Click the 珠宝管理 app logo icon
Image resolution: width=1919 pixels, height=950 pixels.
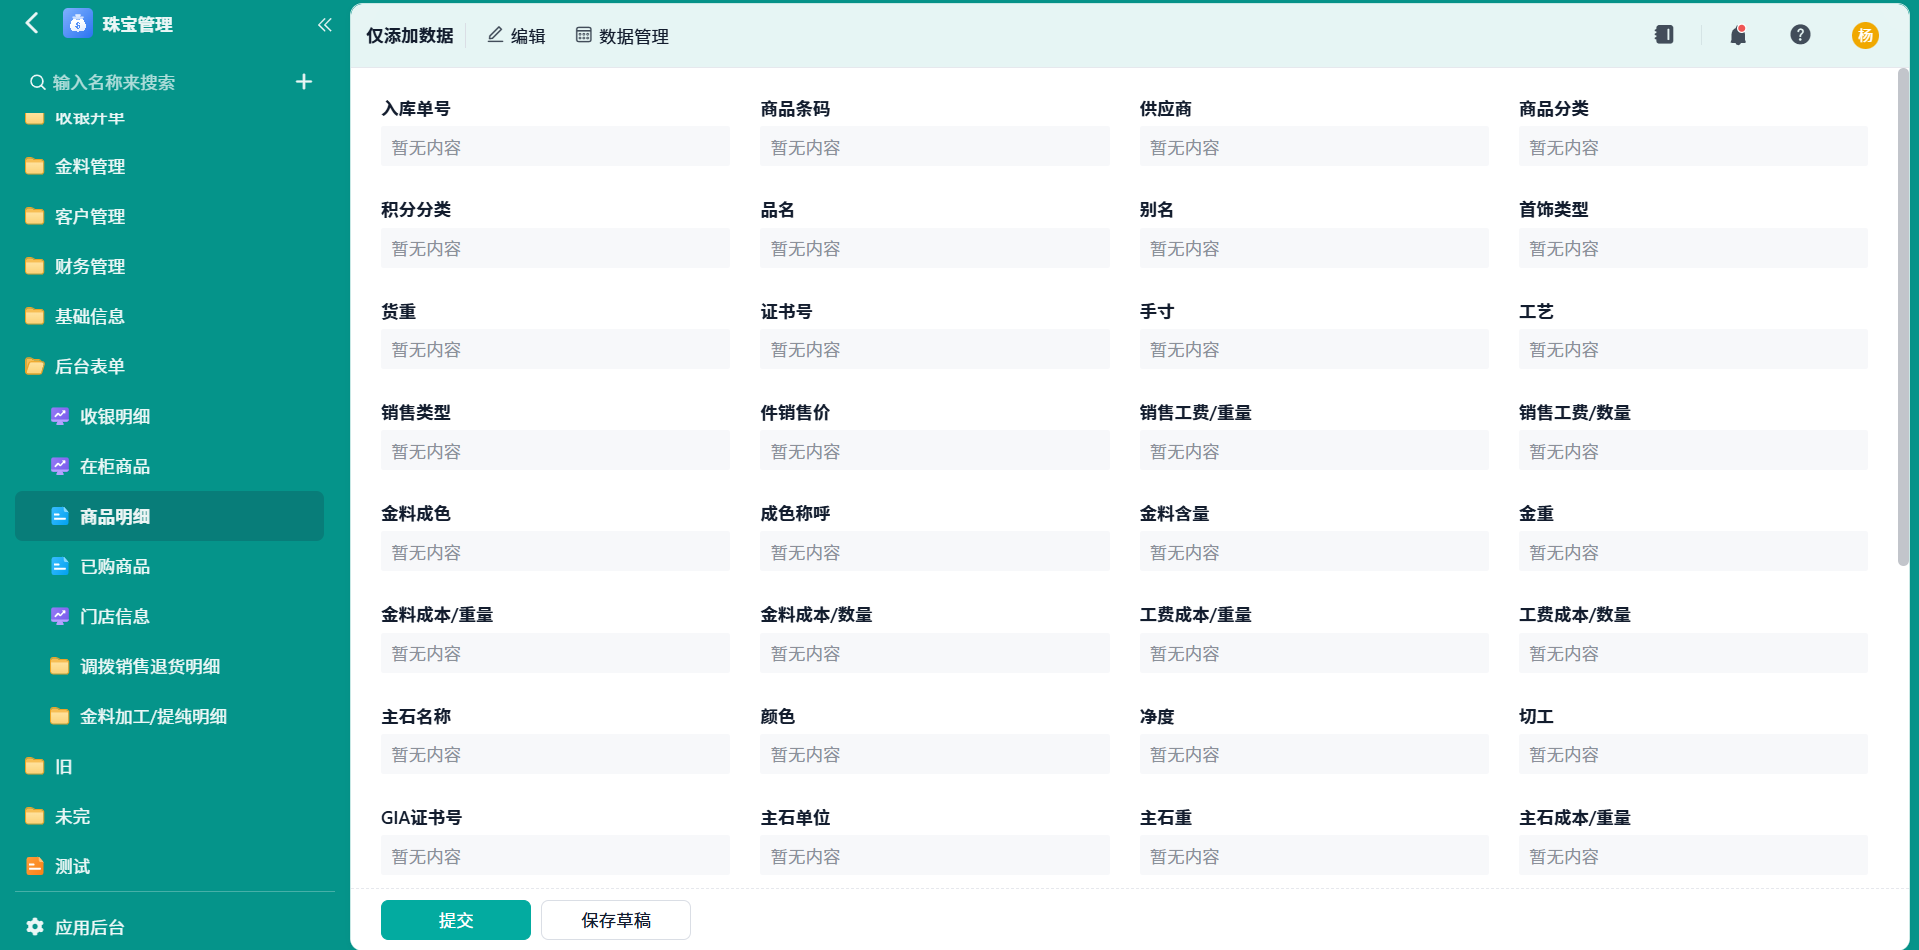77,23
